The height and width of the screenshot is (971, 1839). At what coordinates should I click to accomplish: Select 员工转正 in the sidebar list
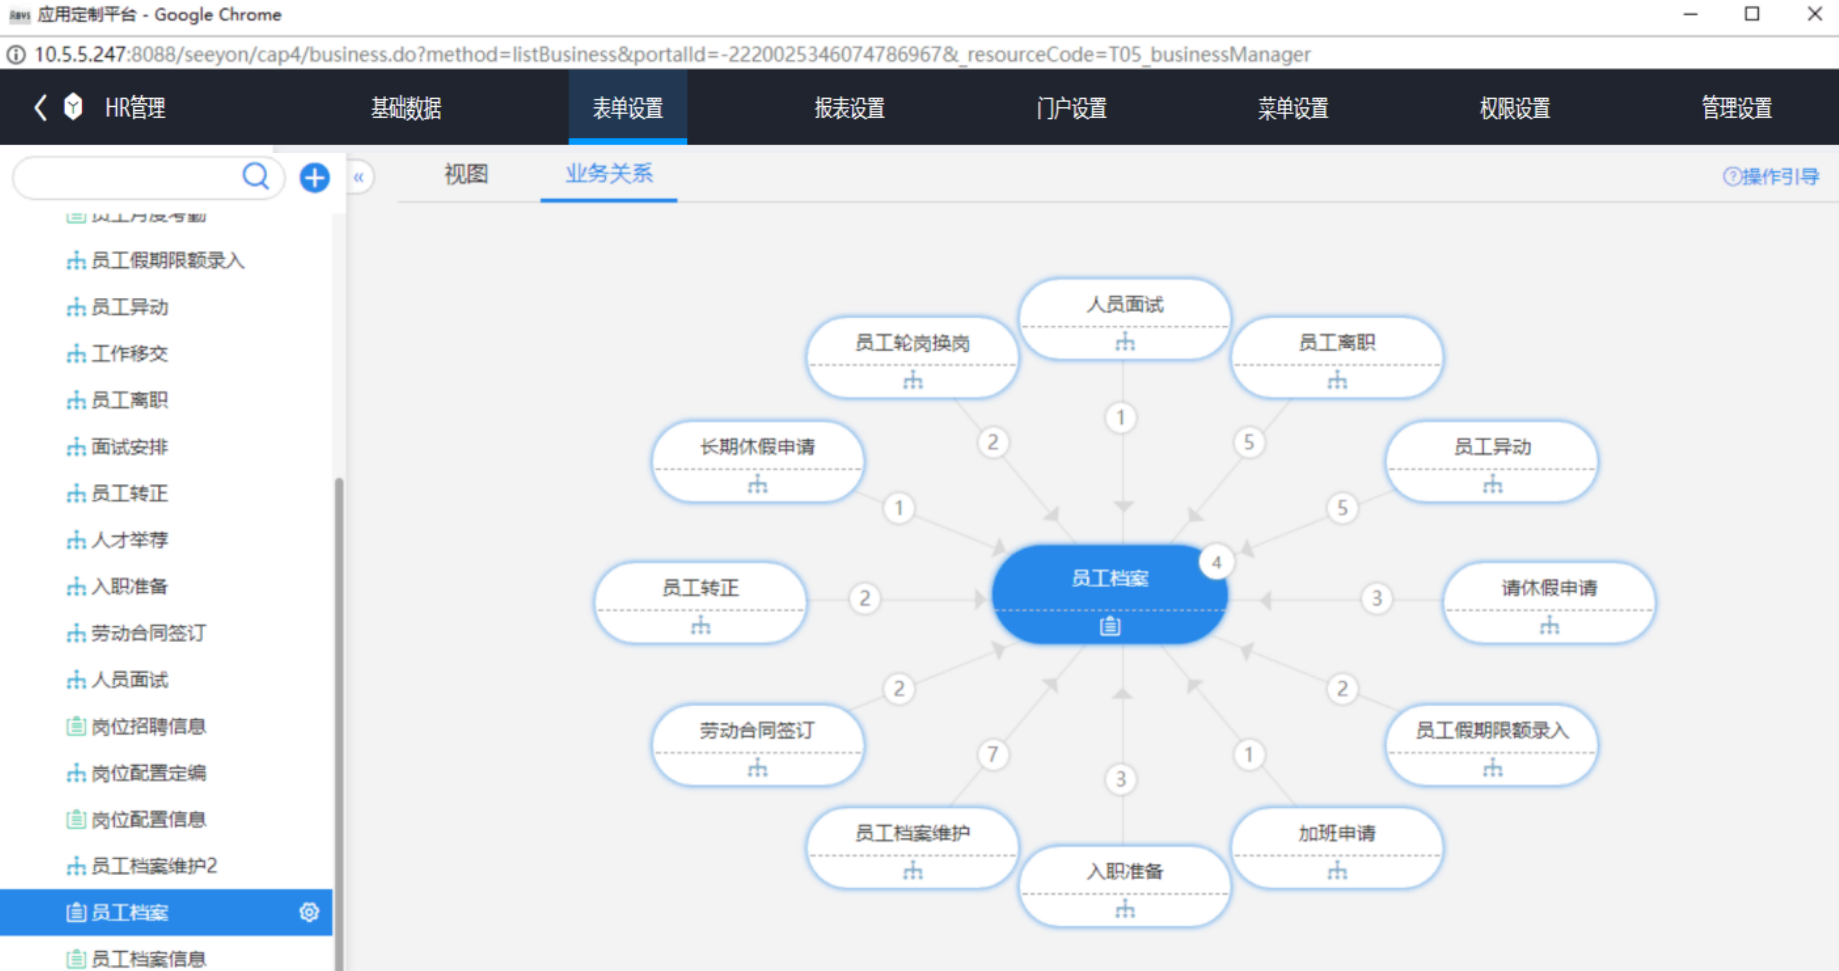pyautogui.click(x=130, y=493)
